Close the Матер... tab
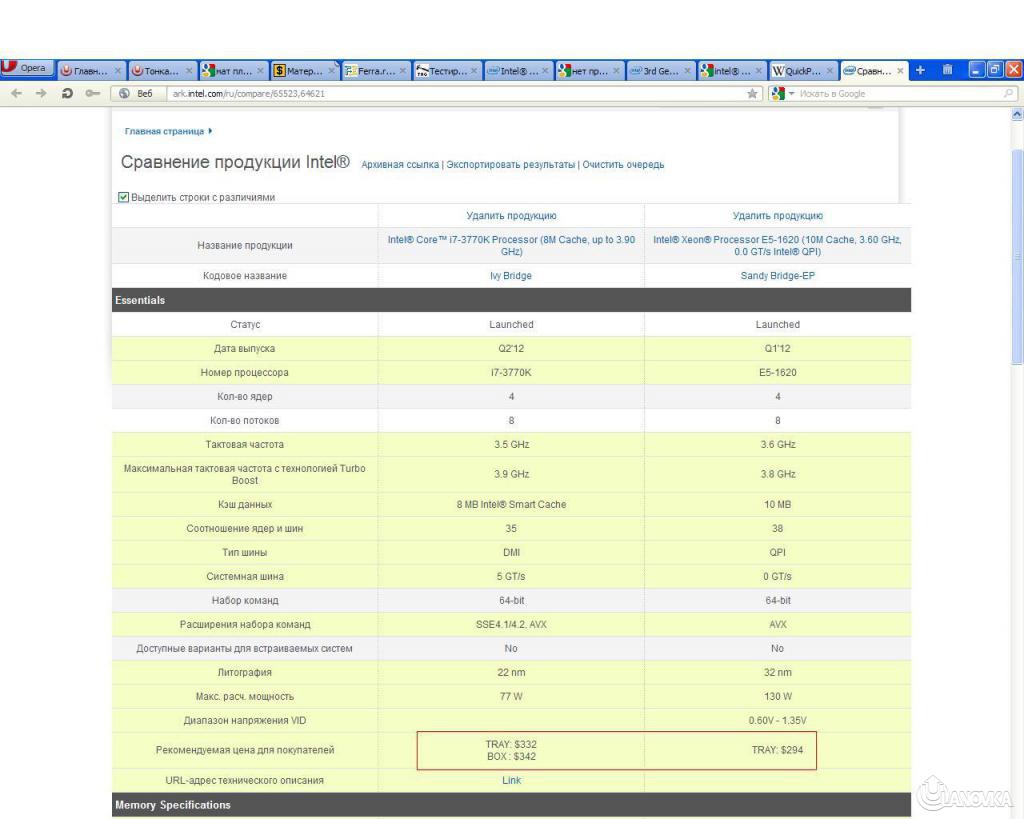The image size is (1024, 819). pyautogui.click(x=331, y=71)
